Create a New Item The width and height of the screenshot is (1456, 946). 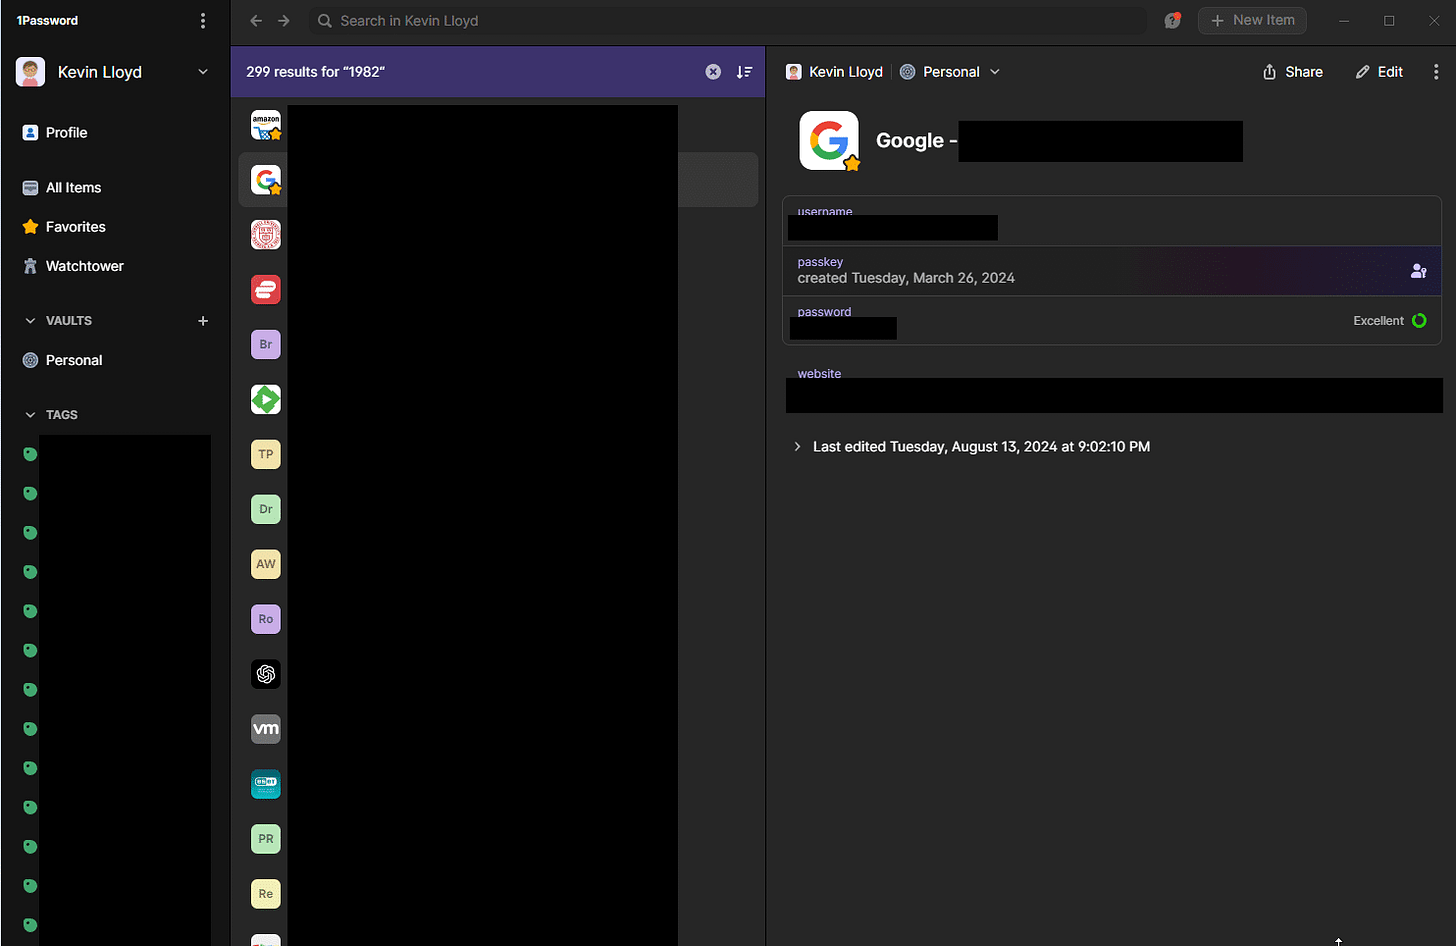1252,20
